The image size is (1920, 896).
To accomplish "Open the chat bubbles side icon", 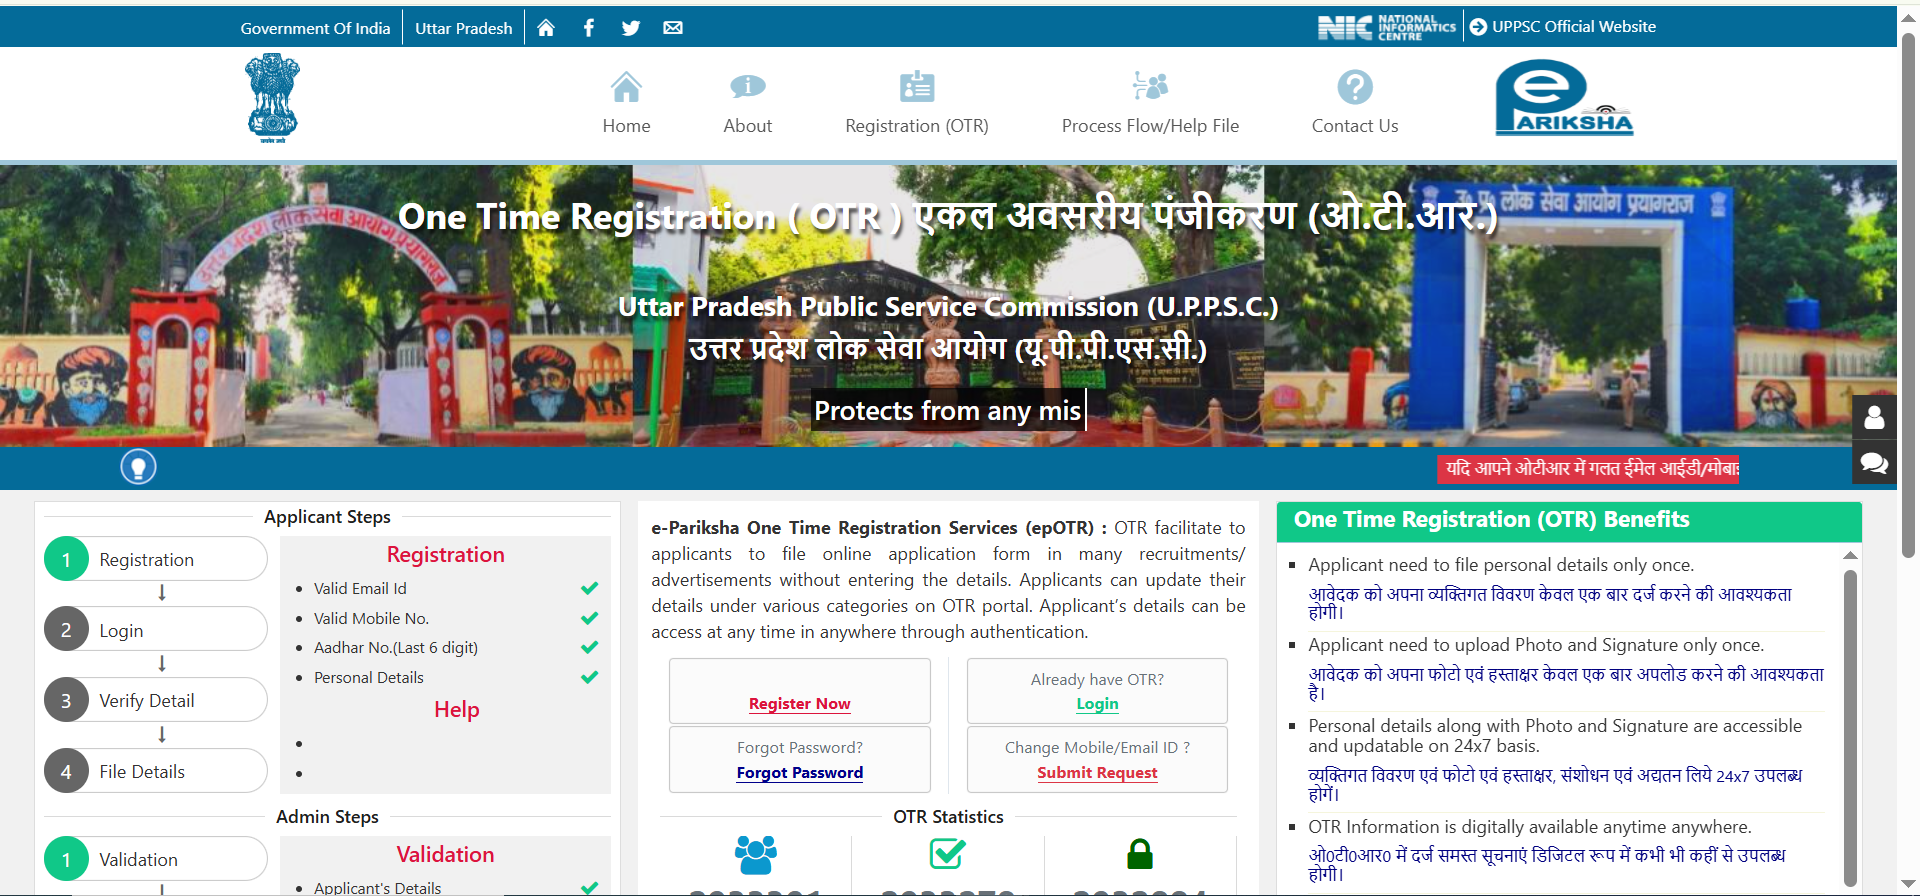I will click(1874, 463).
